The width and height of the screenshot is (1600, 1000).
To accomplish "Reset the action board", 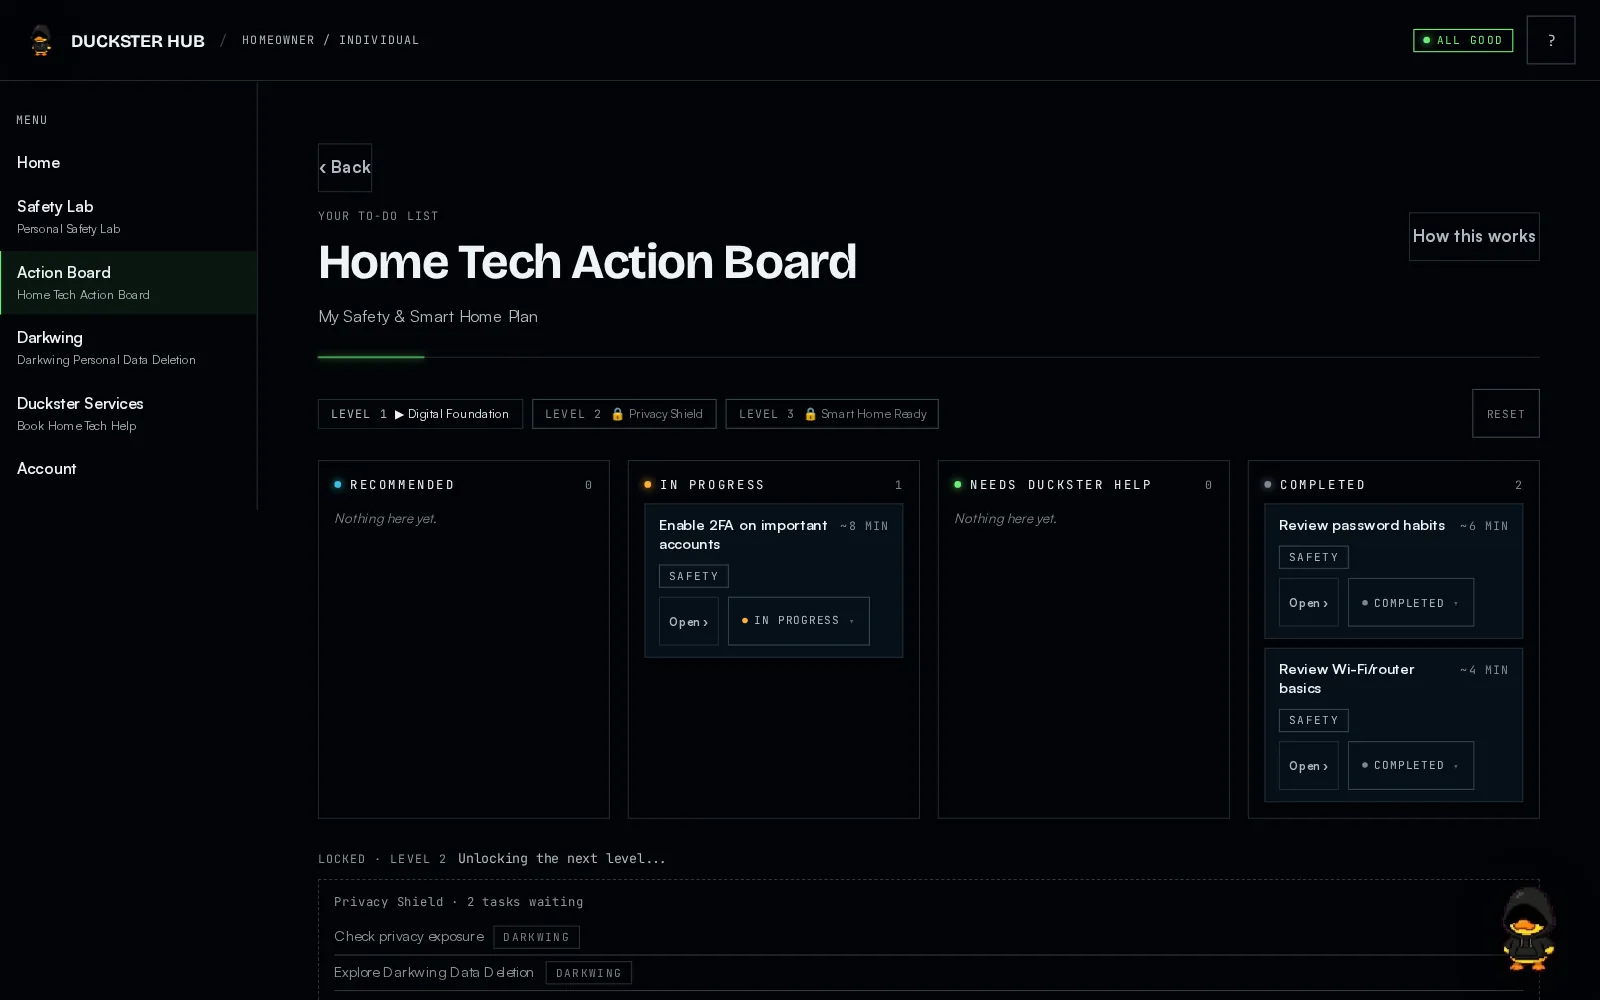I will tap(1505, 413).
